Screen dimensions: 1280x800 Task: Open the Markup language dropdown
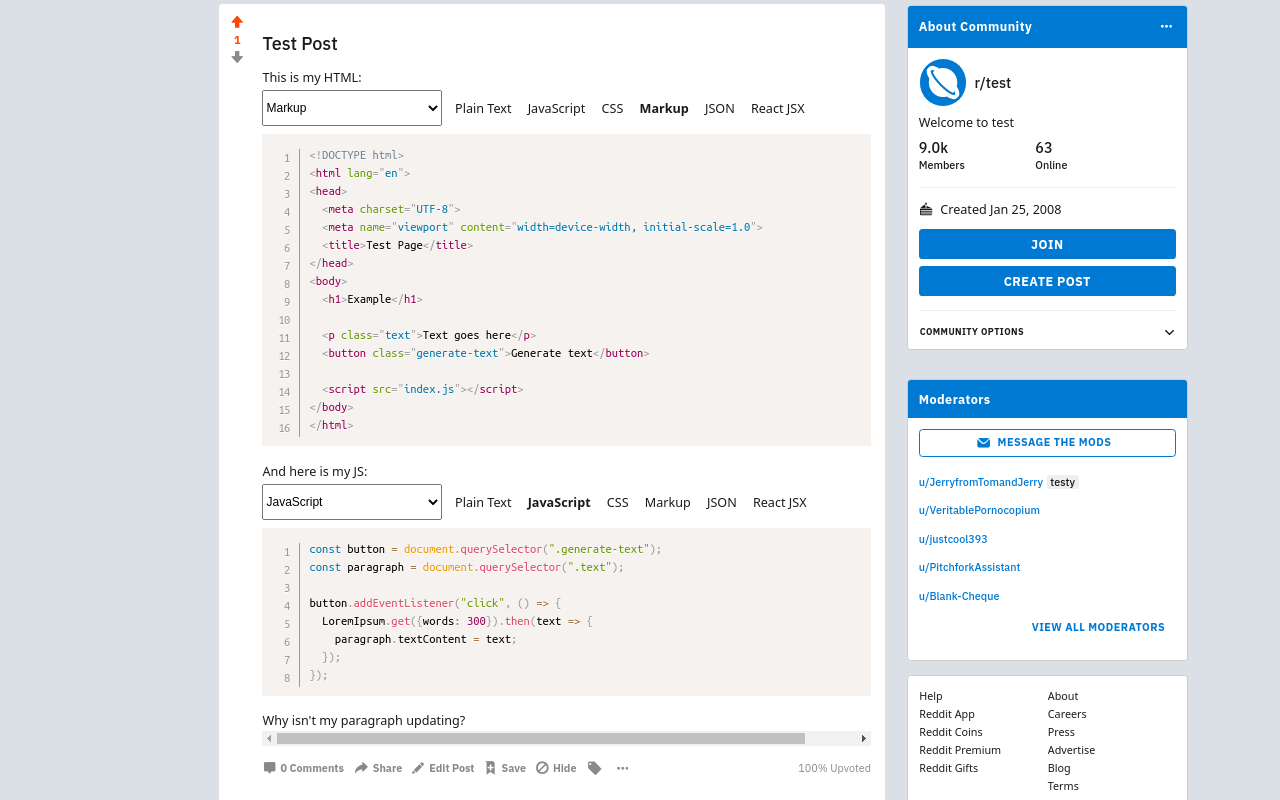pos(351,108)
